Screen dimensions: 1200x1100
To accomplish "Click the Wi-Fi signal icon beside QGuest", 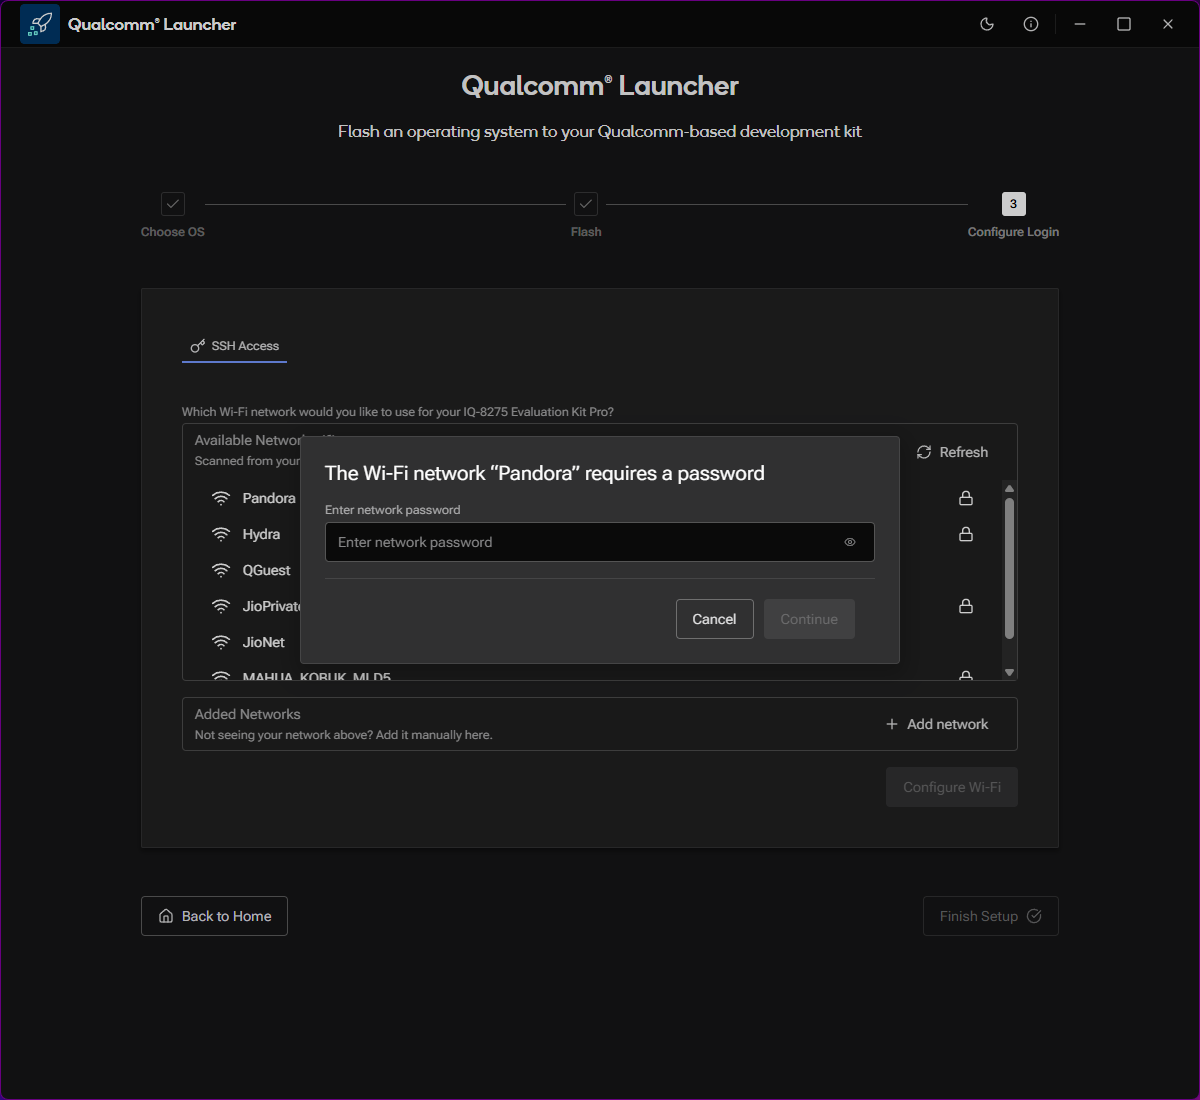I will (221, 570).
